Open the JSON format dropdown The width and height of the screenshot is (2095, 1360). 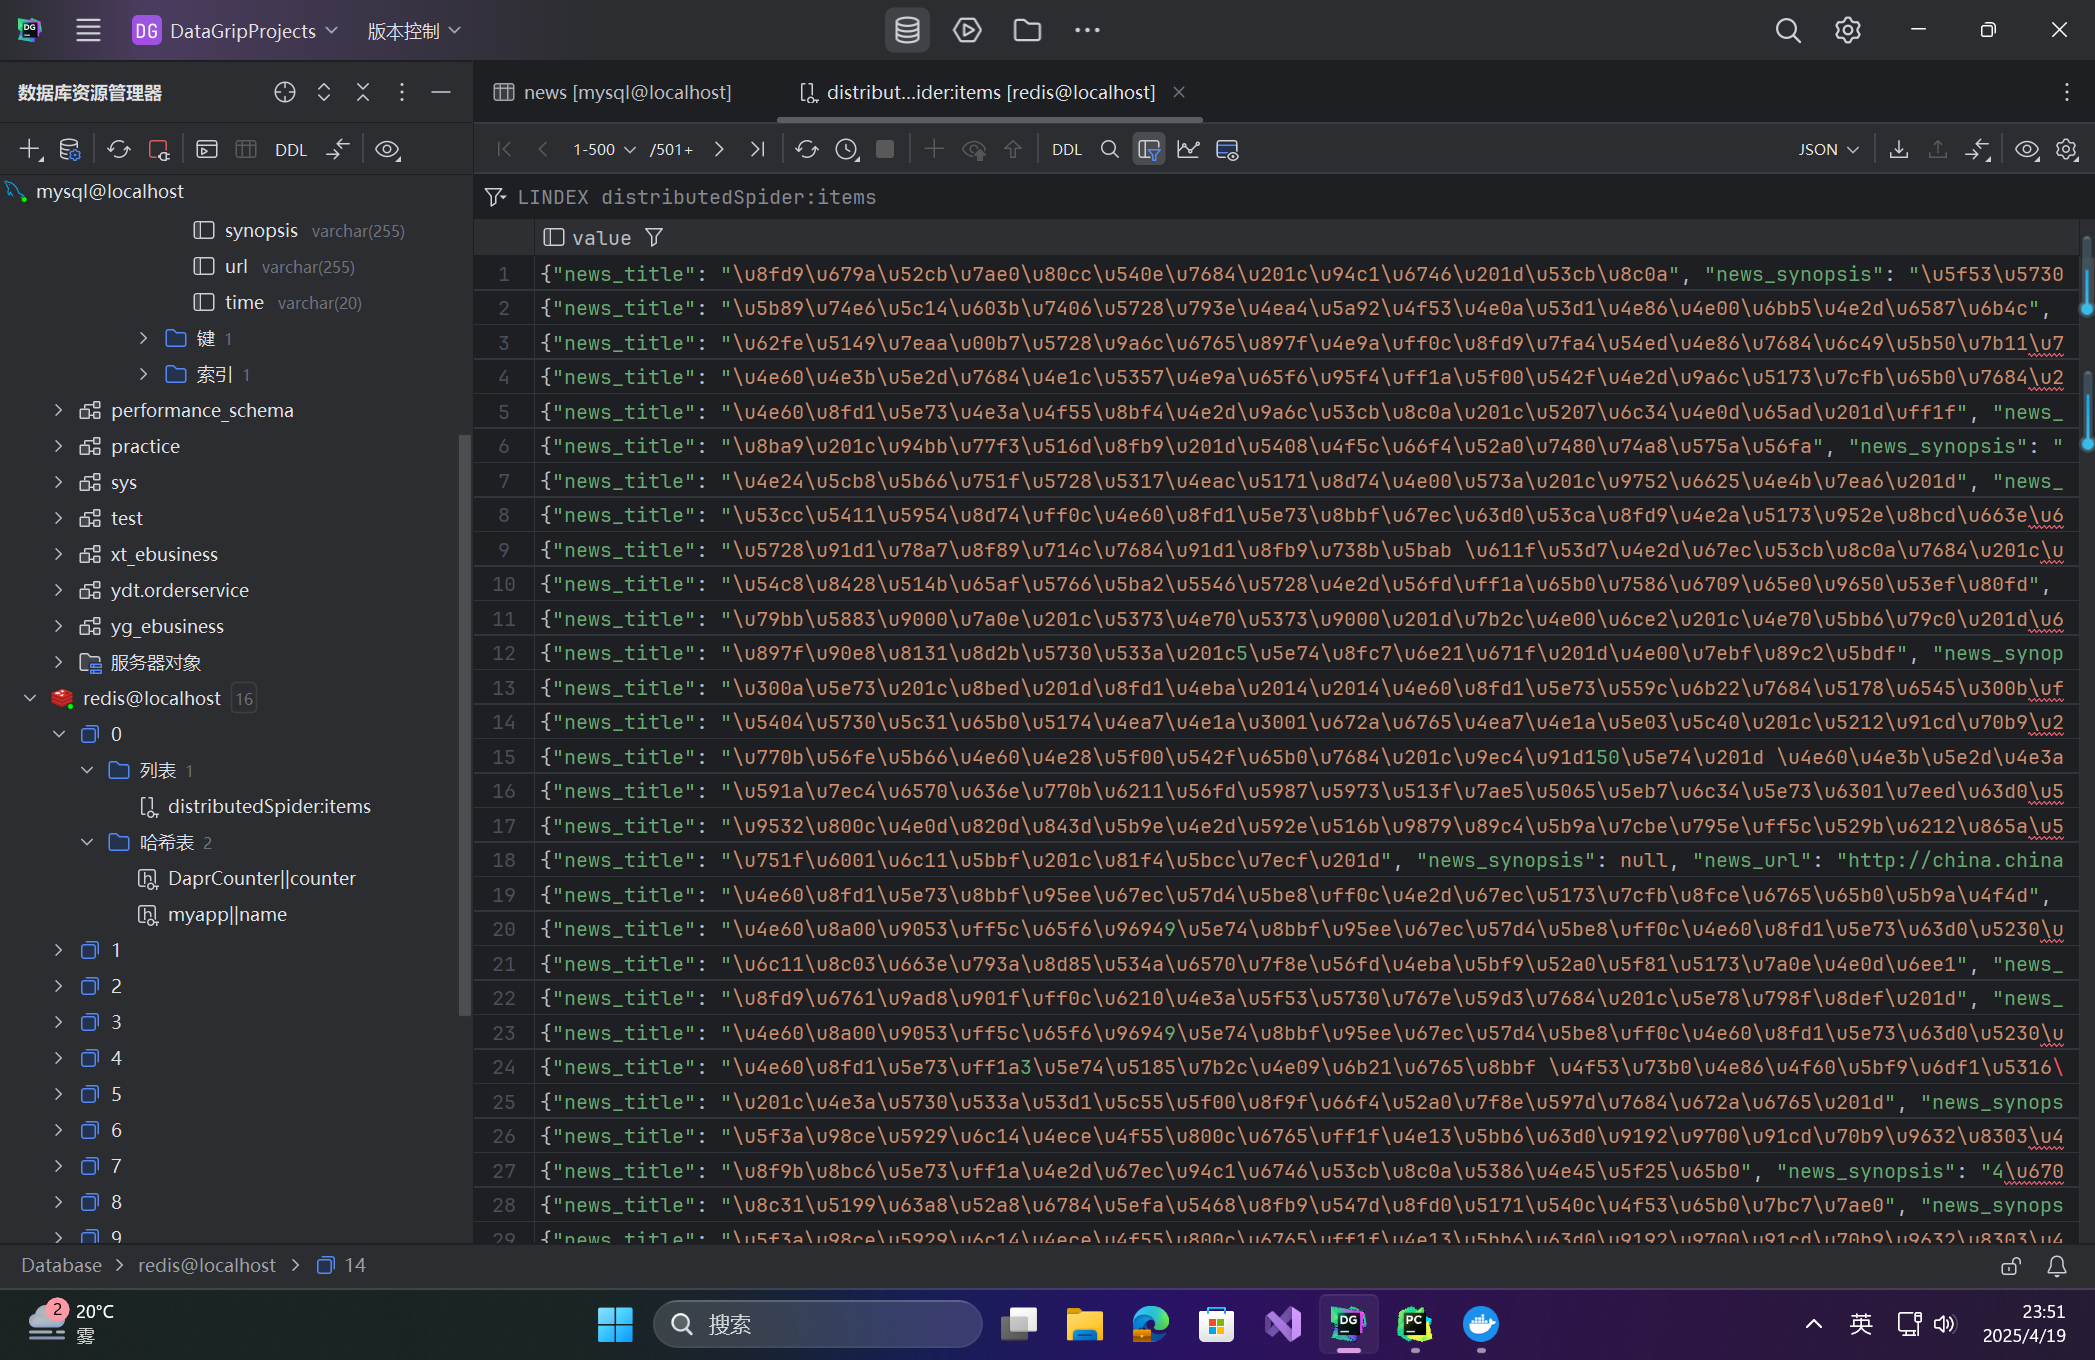coord(1827,149)
